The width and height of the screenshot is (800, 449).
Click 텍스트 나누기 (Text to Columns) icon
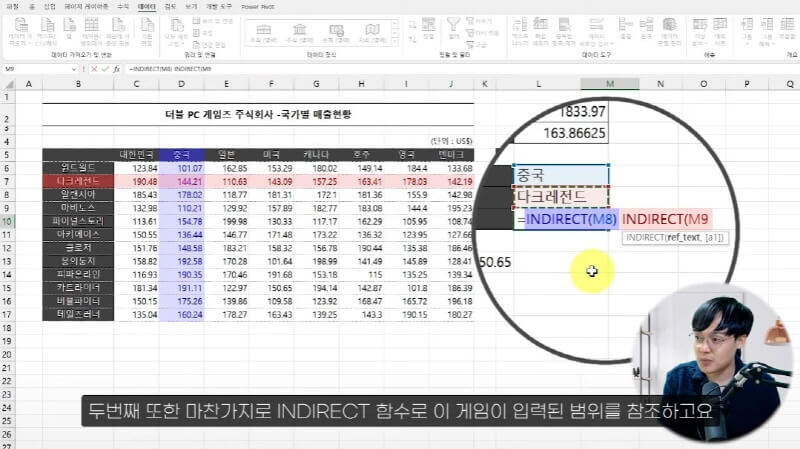click(x=520, y=32)
